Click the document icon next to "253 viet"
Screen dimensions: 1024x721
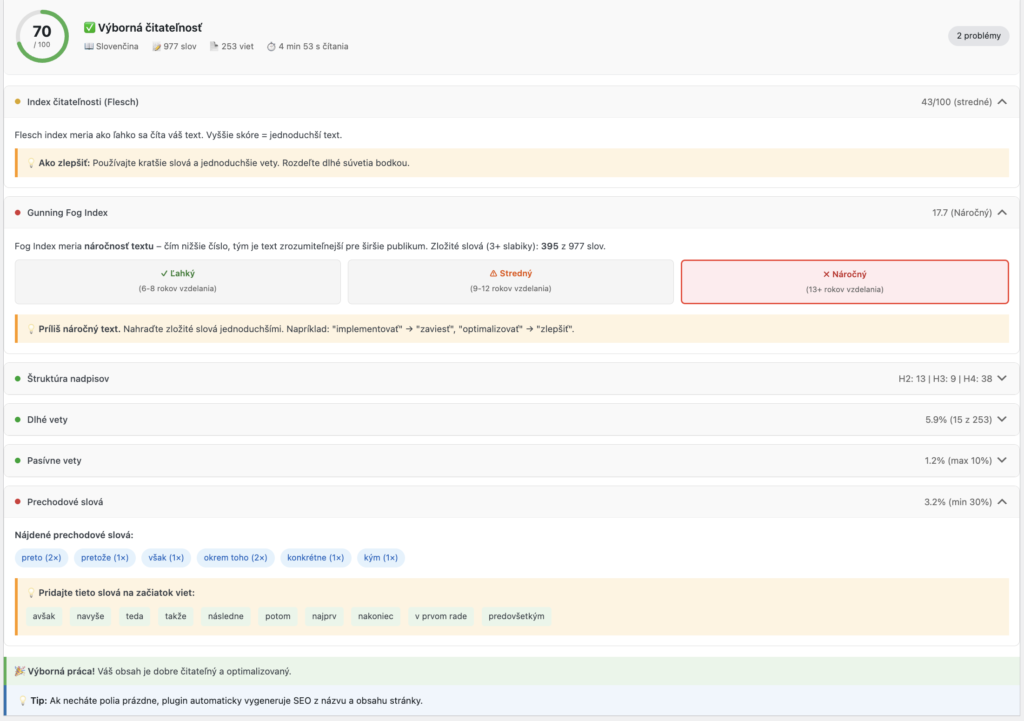[214, 46]
